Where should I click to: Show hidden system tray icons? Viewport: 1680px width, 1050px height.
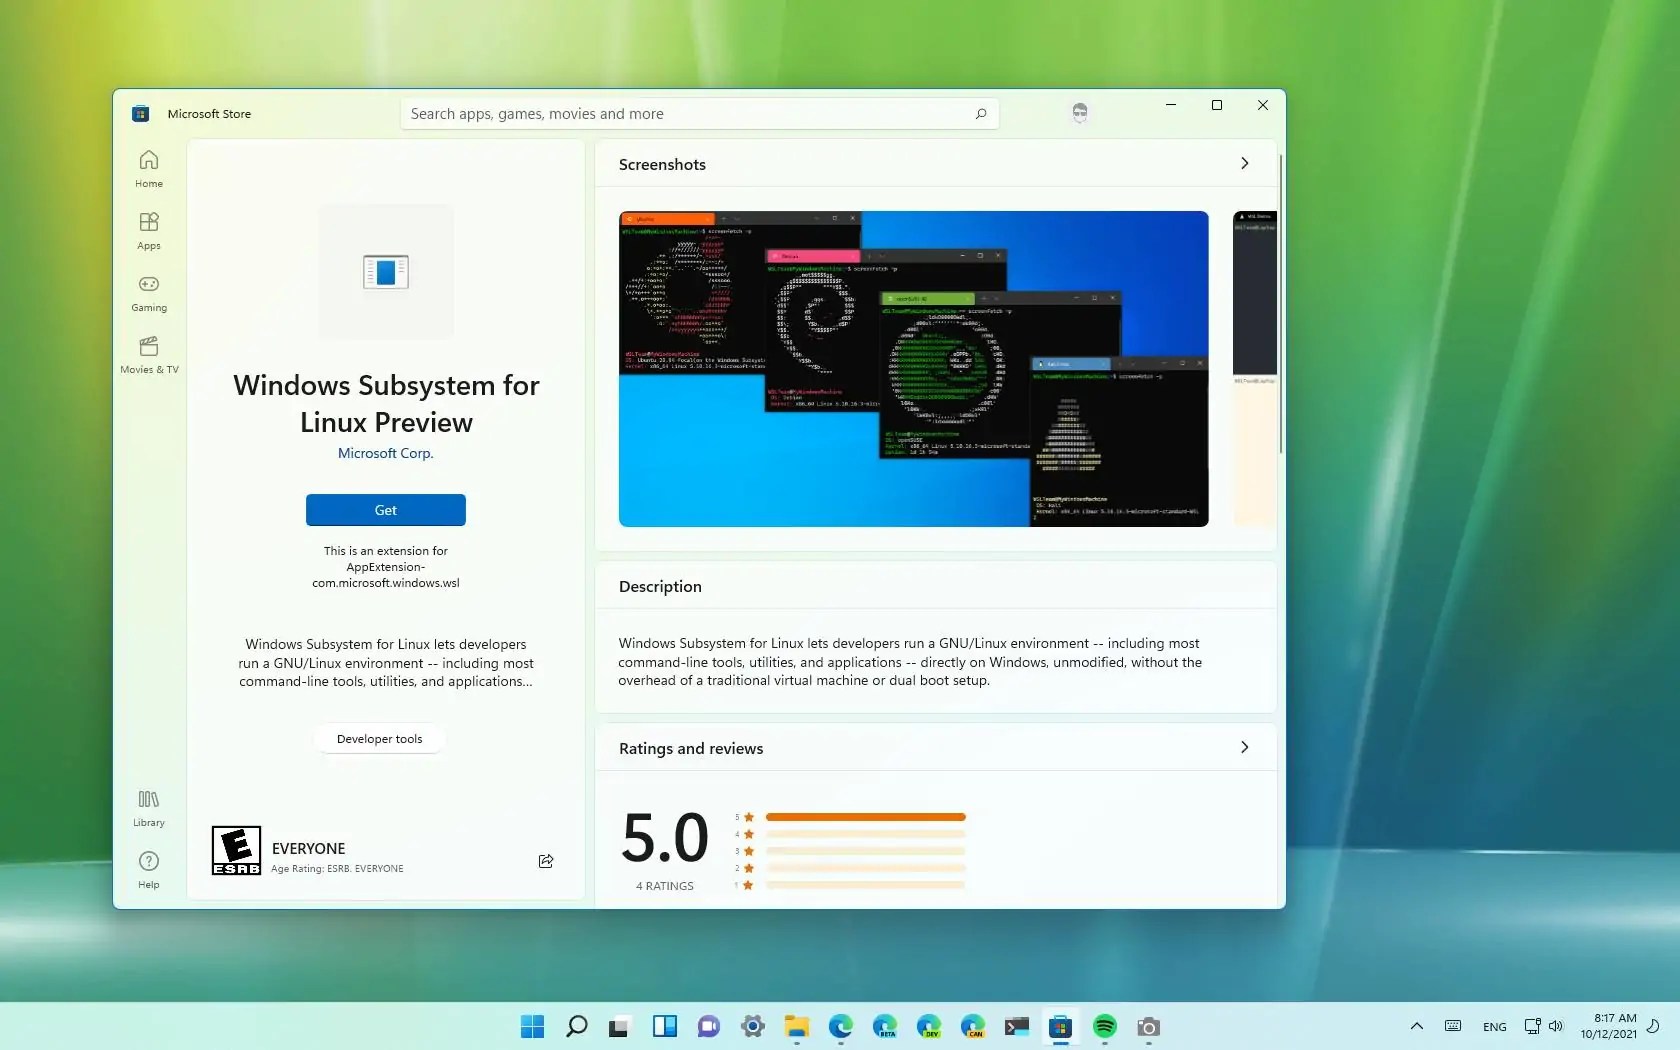pos(1415,1026)
